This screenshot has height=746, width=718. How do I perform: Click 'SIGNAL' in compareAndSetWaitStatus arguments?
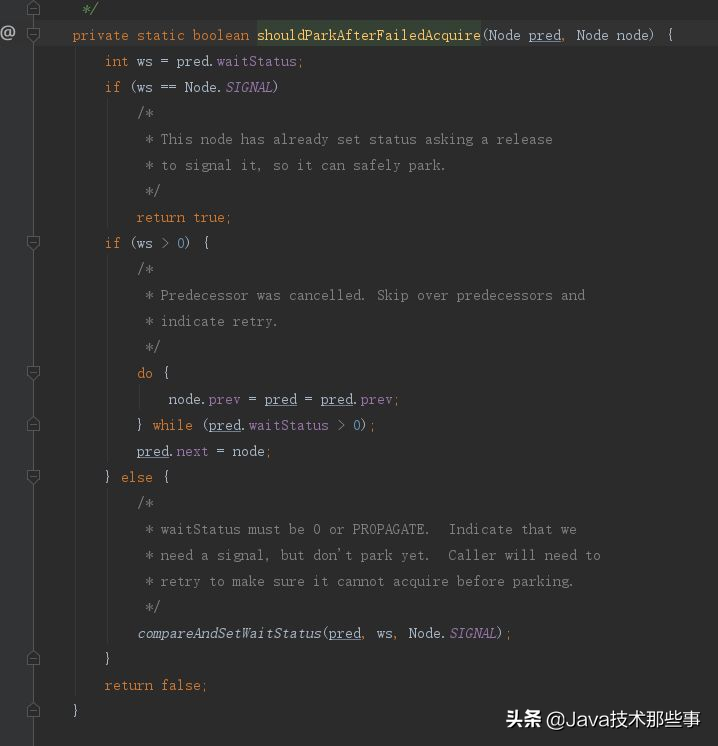[473, 633]
